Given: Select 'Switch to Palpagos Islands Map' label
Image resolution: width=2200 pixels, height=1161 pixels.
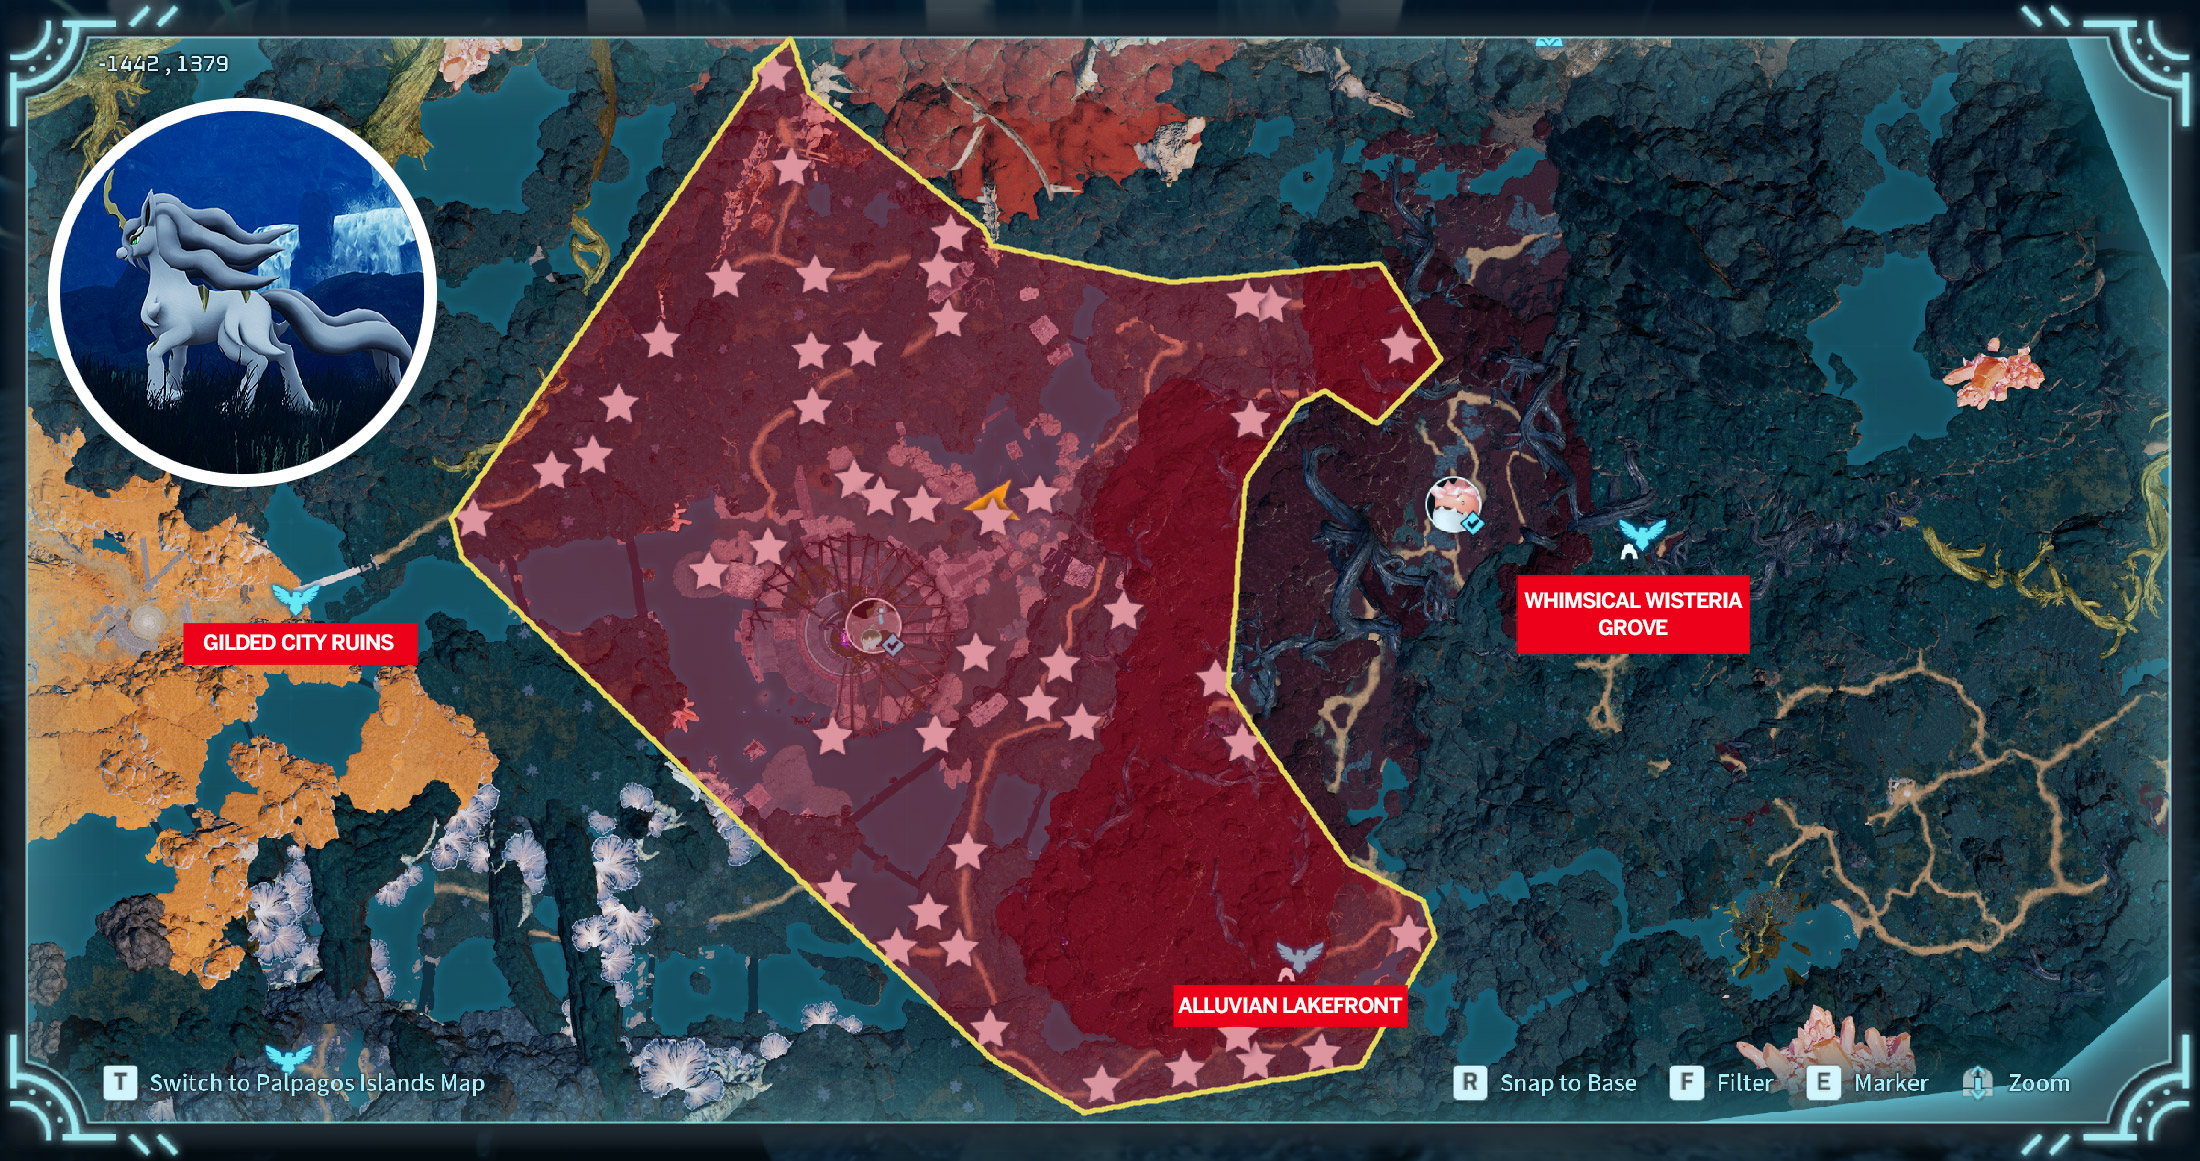Looking at the screenshot, I should (x=317, y=1083).
